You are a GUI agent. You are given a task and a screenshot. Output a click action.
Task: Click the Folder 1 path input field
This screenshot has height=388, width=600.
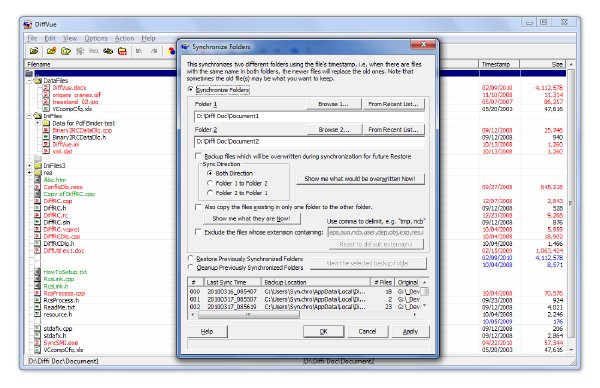click(309, 116)
